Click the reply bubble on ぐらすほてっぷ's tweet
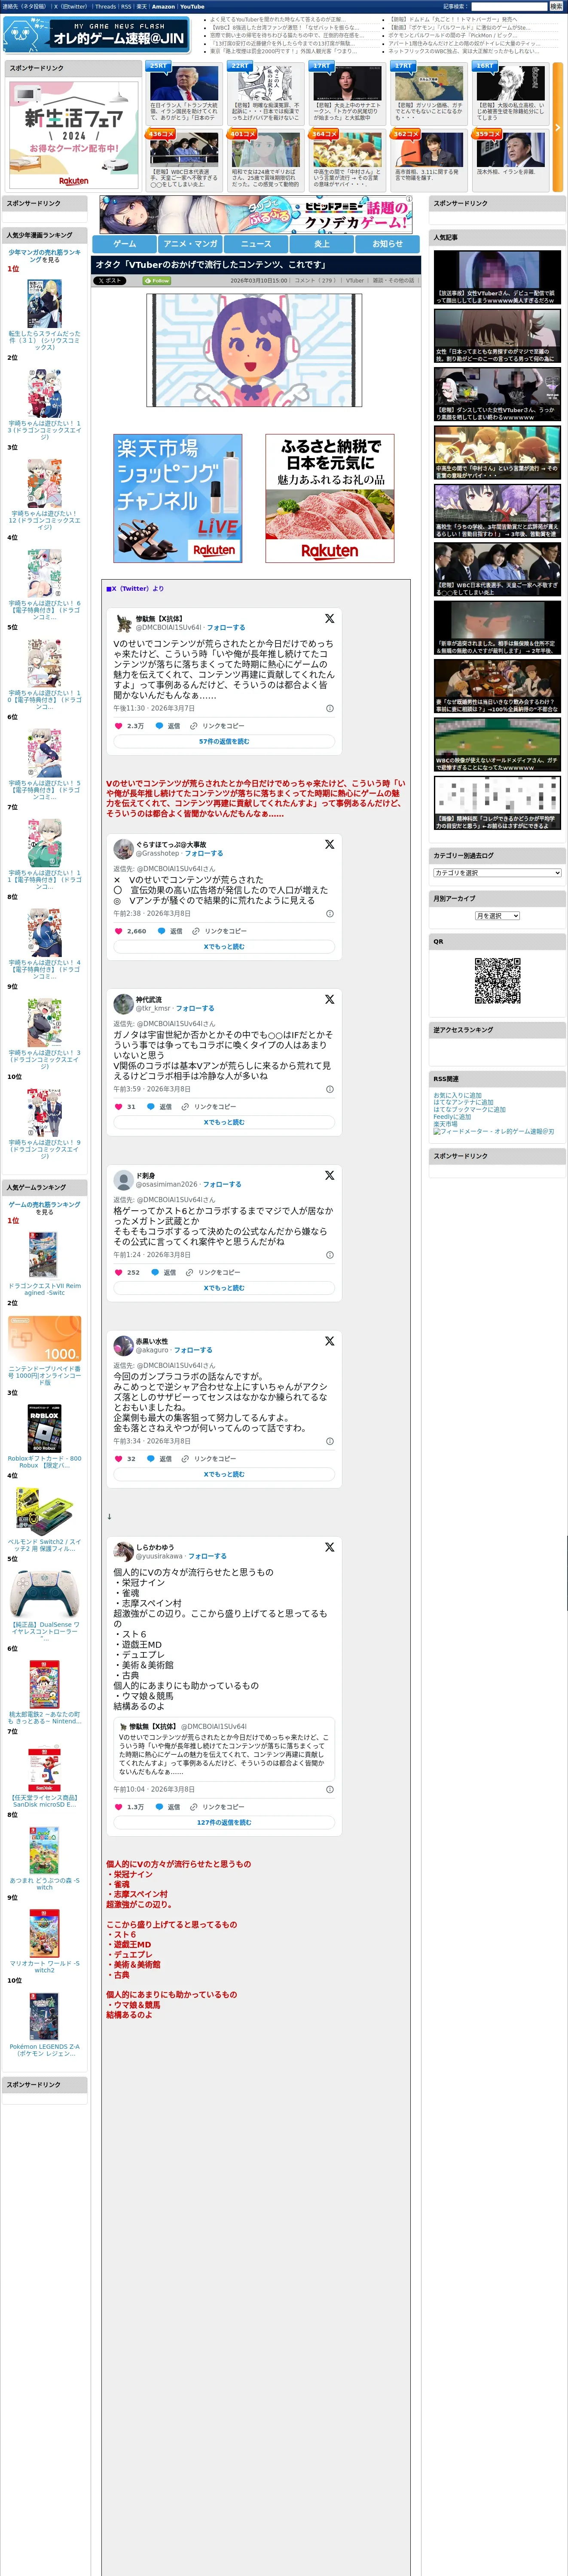Screen dimensions: 568x2576 pyautogui.click(x=161, y=931)
